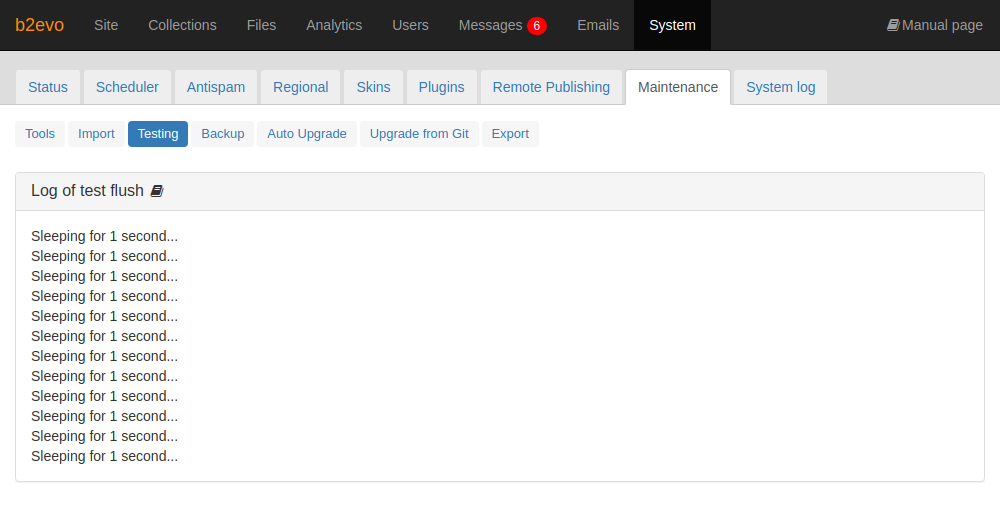1000x510 pixels.
Task: Open the Emails menu
Action: tap(598, 25)
